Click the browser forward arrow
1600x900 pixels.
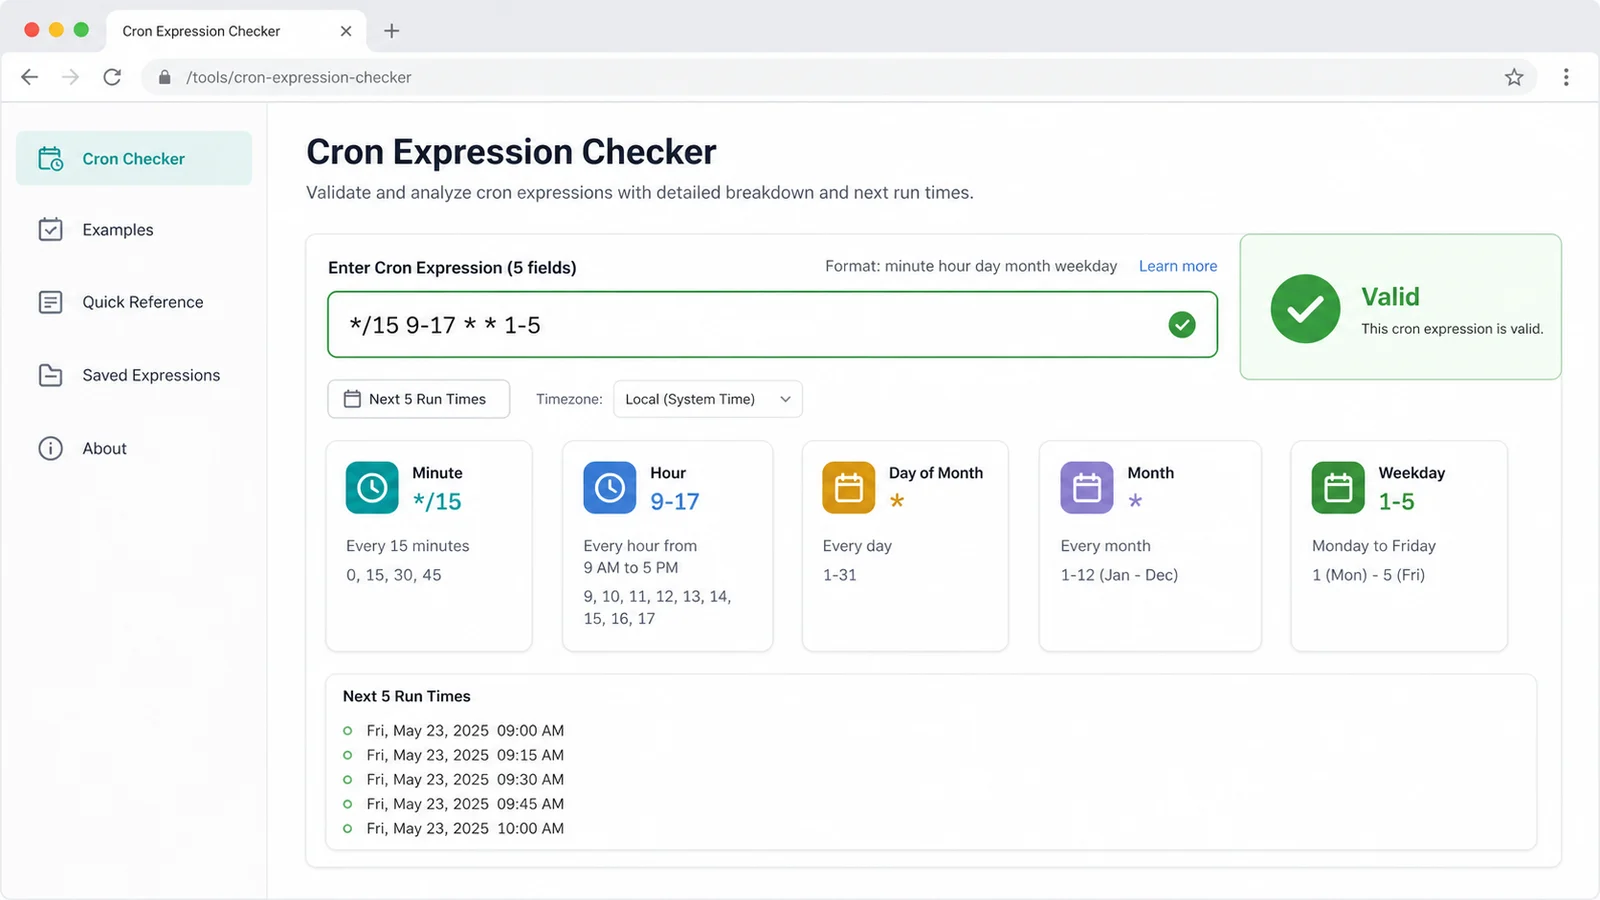coord(70,77)
